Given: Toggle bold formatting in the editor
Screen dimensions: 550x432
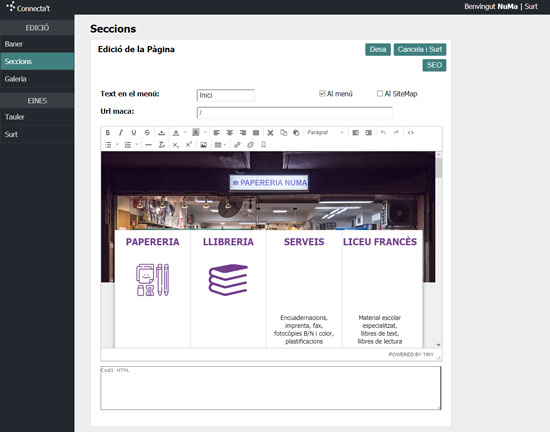Looking at the screenshot, I should [x=108, y=133].
